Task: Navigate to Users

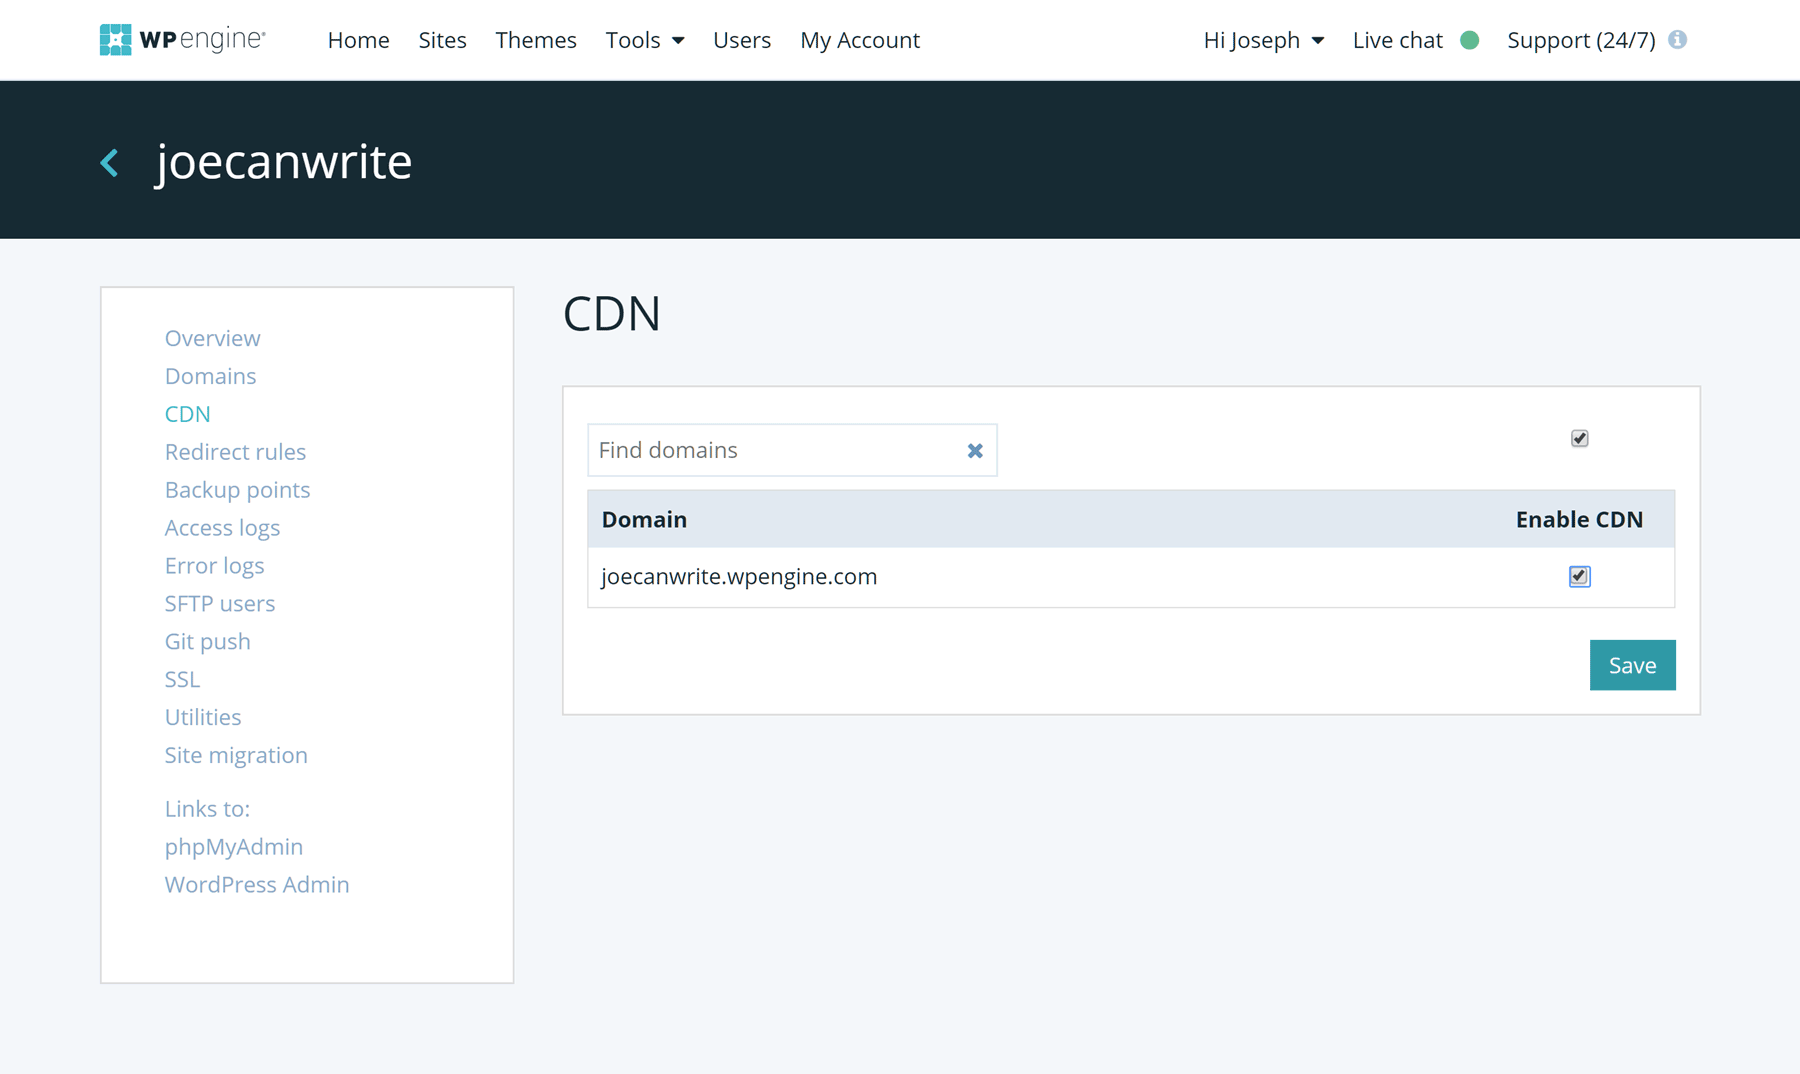Action: pyautogui.click(x=742, y=40)
